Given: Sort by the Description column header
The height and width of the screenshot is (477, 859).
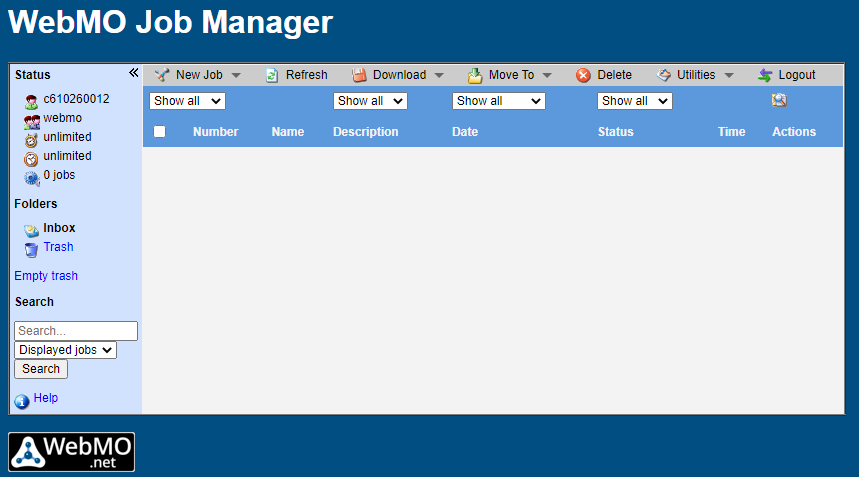Looking at the screenshot, I should pyautogui.click(x=365, y=132).
